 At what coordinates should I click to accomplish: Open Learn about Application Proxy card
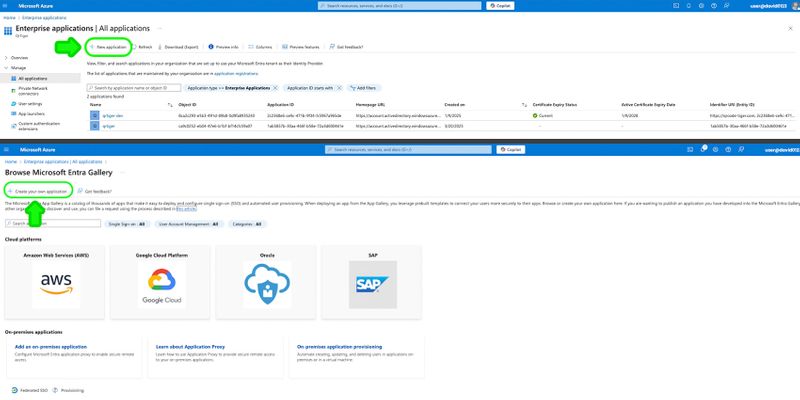click(x=215, y=358)
